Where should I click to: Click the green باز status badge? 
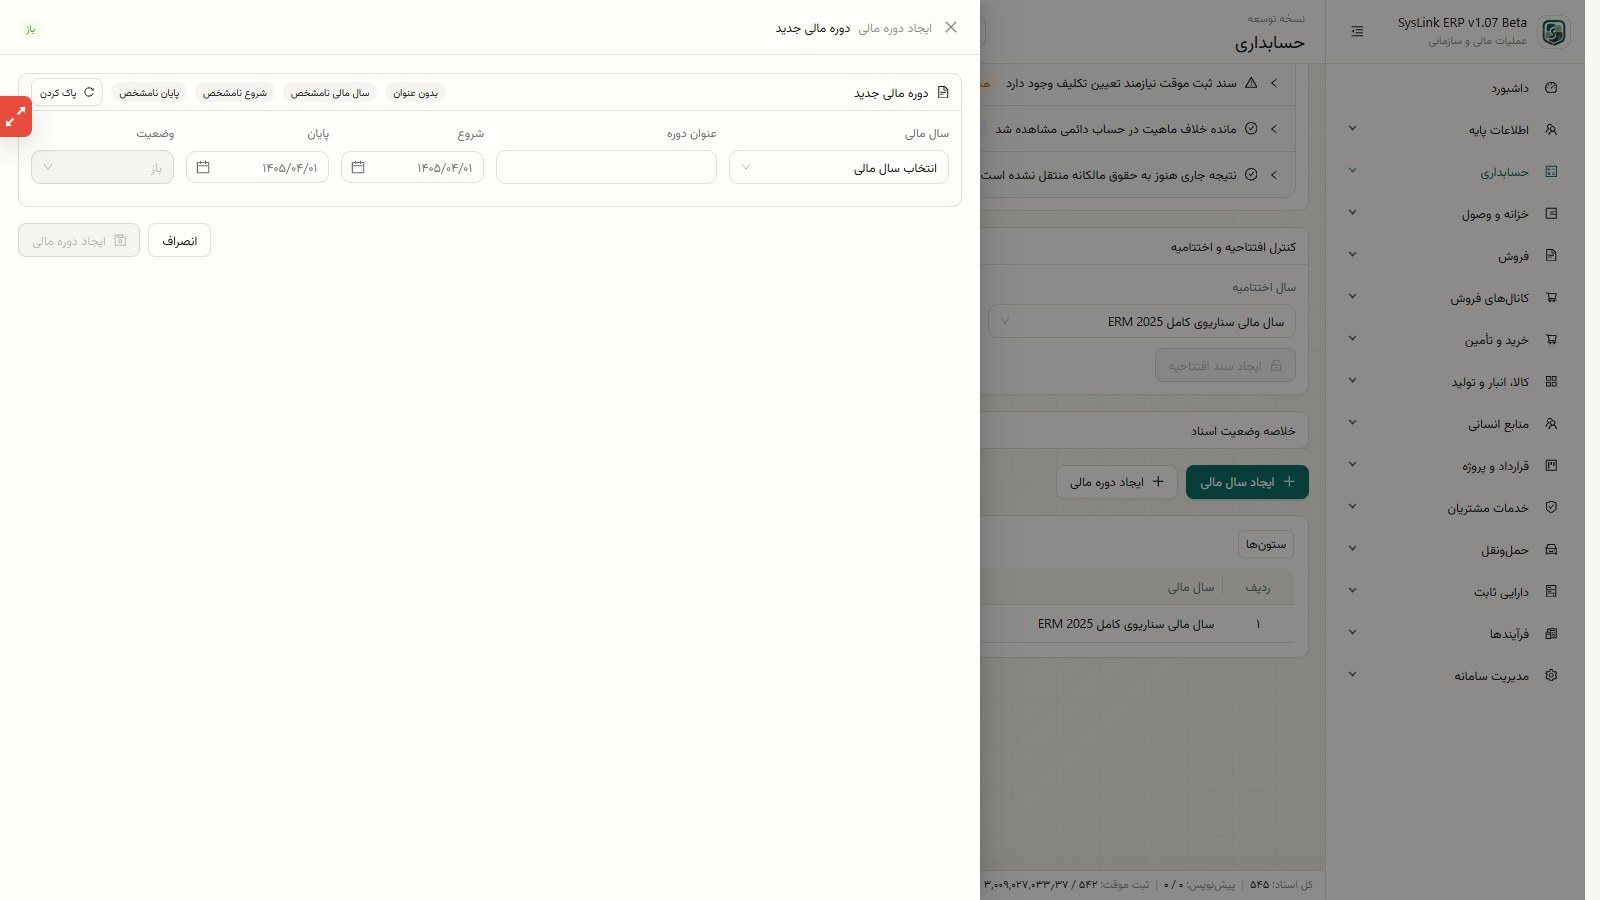[x=30, y=29]
